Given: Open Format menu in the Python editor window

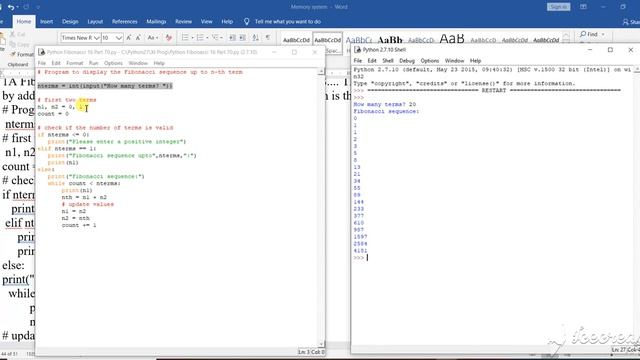Looking at the screenshot, I should point(74,63).
